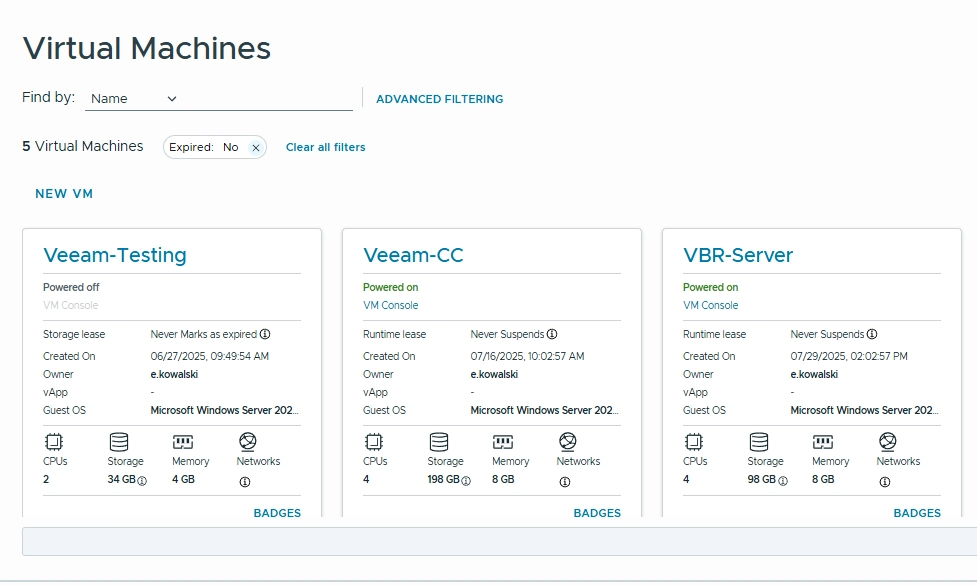The height and width of the screenshot is (586, 977).
Task: Click info icon next to Veeam-Testing storage lease
Action: click(x=265, y=334)
